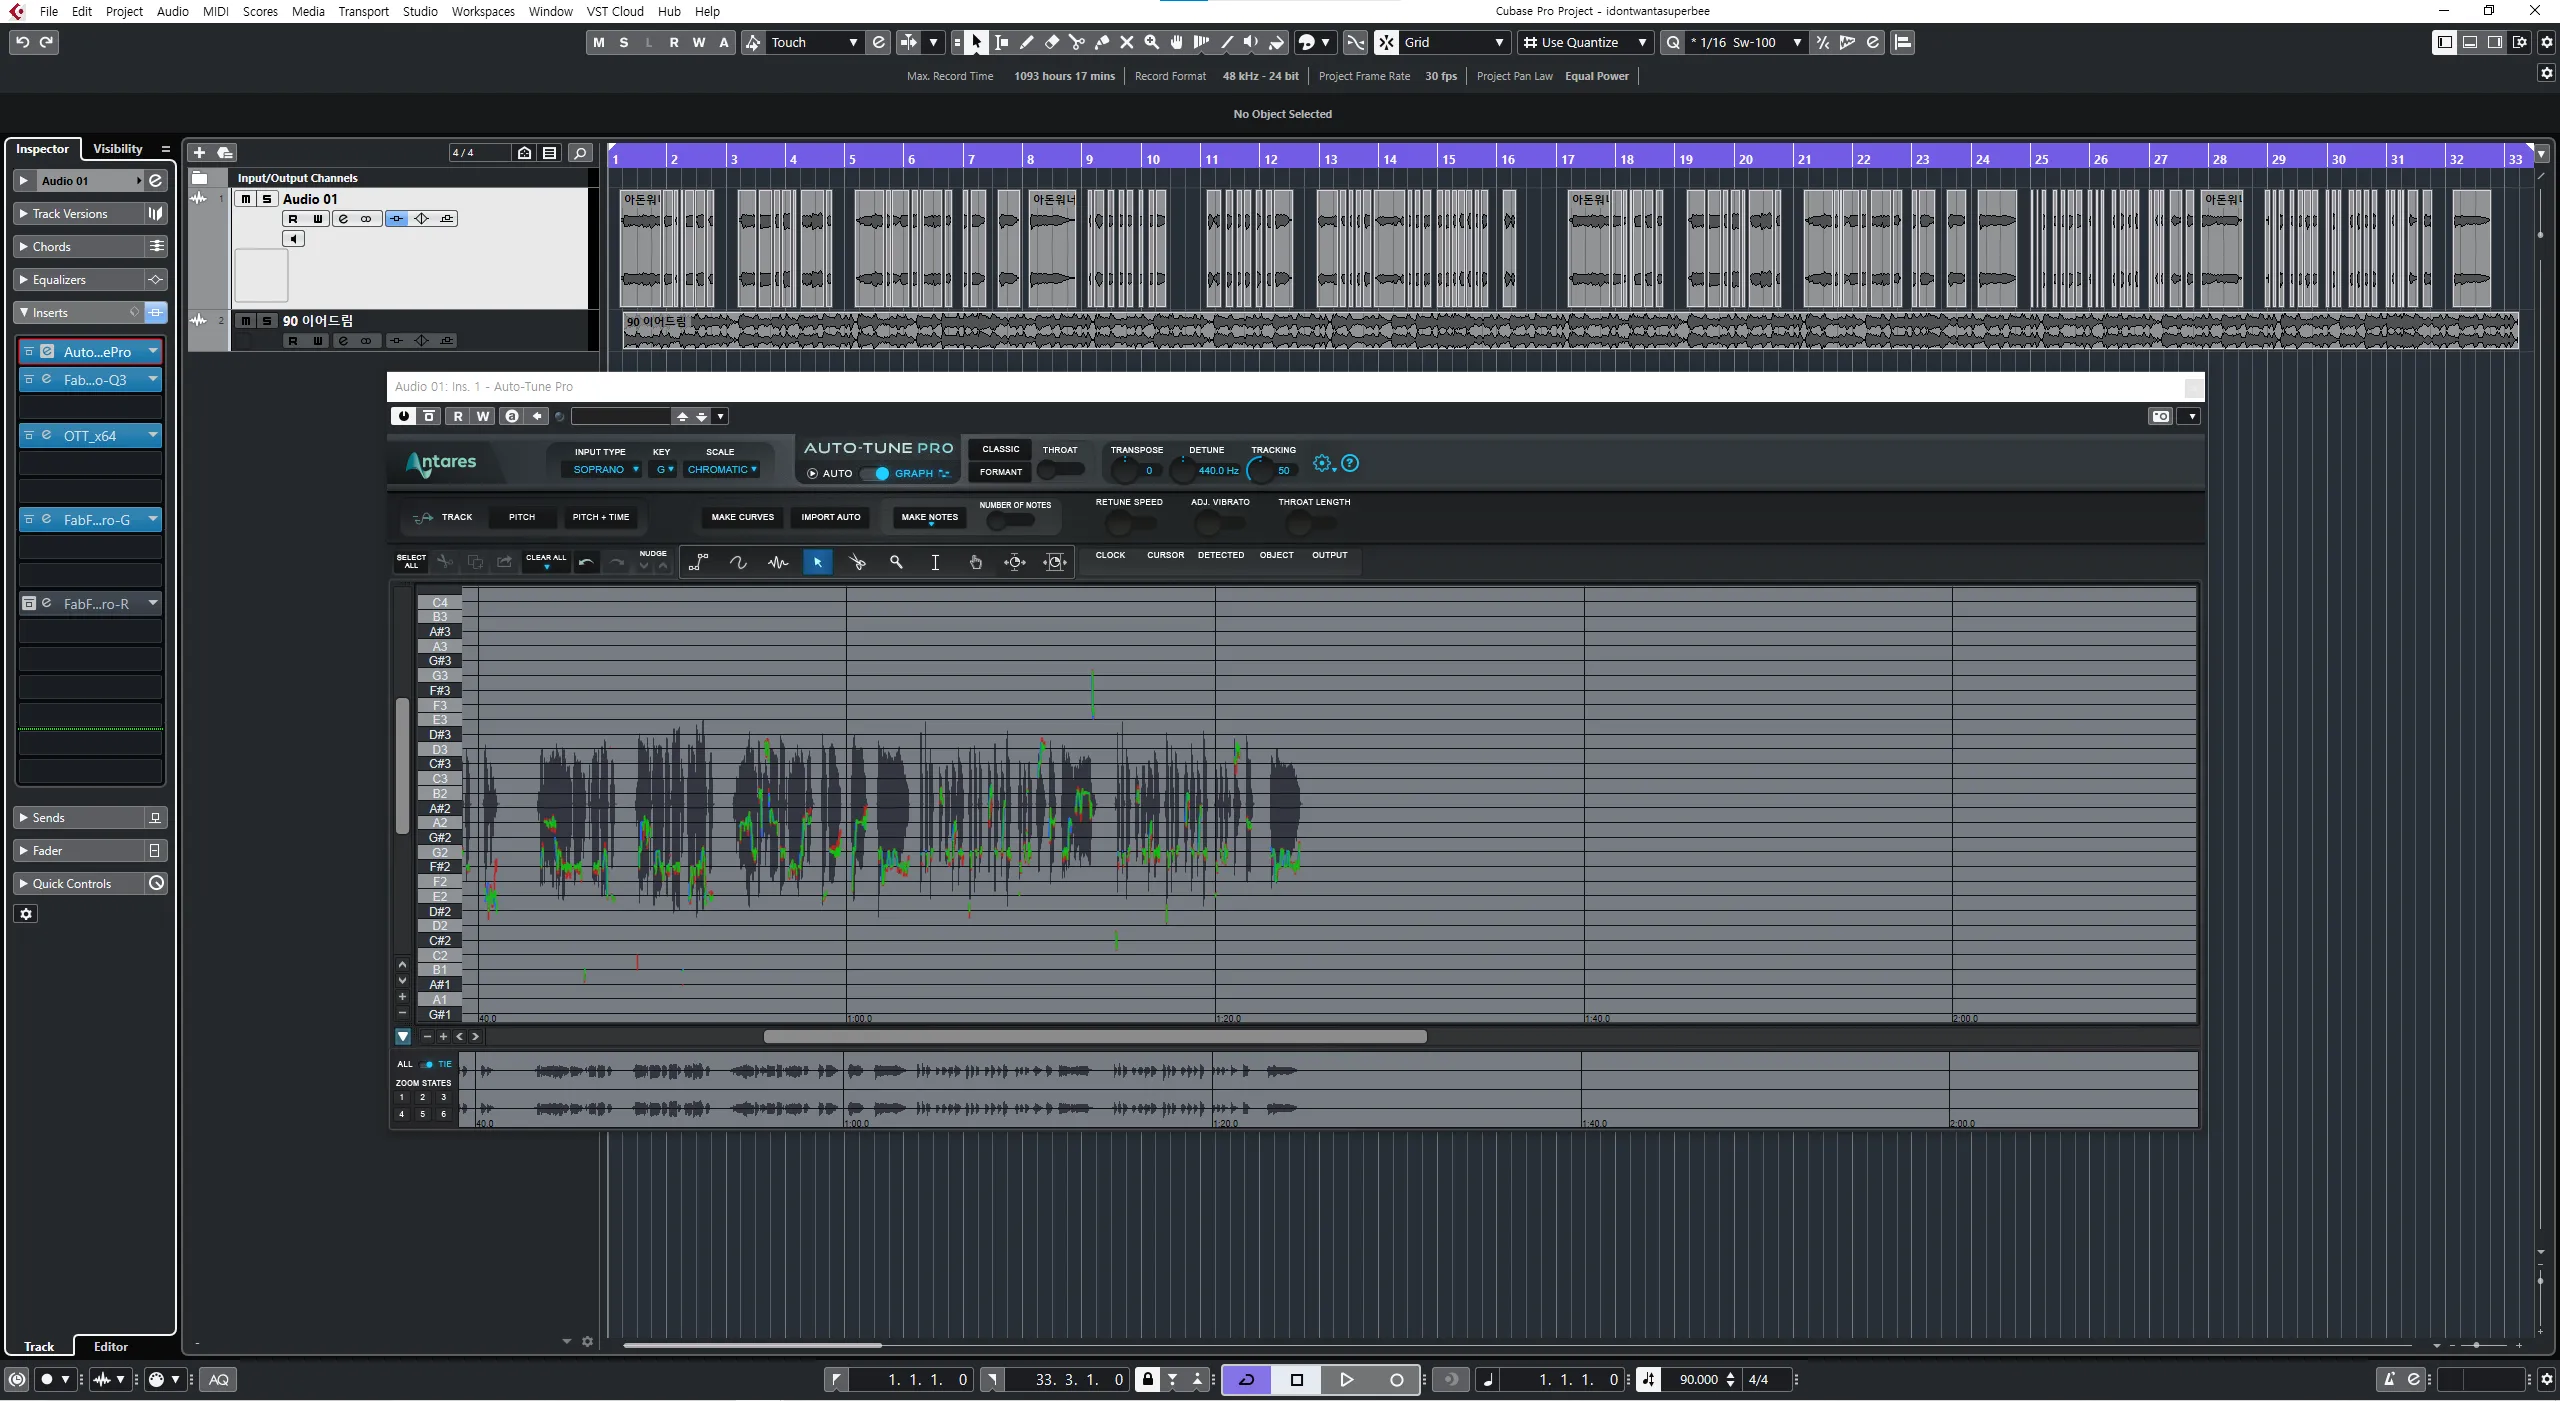This screenshot has width=2560, height=1401.
Task: Adjust the Tracking knob
Action: (1261, 470)
